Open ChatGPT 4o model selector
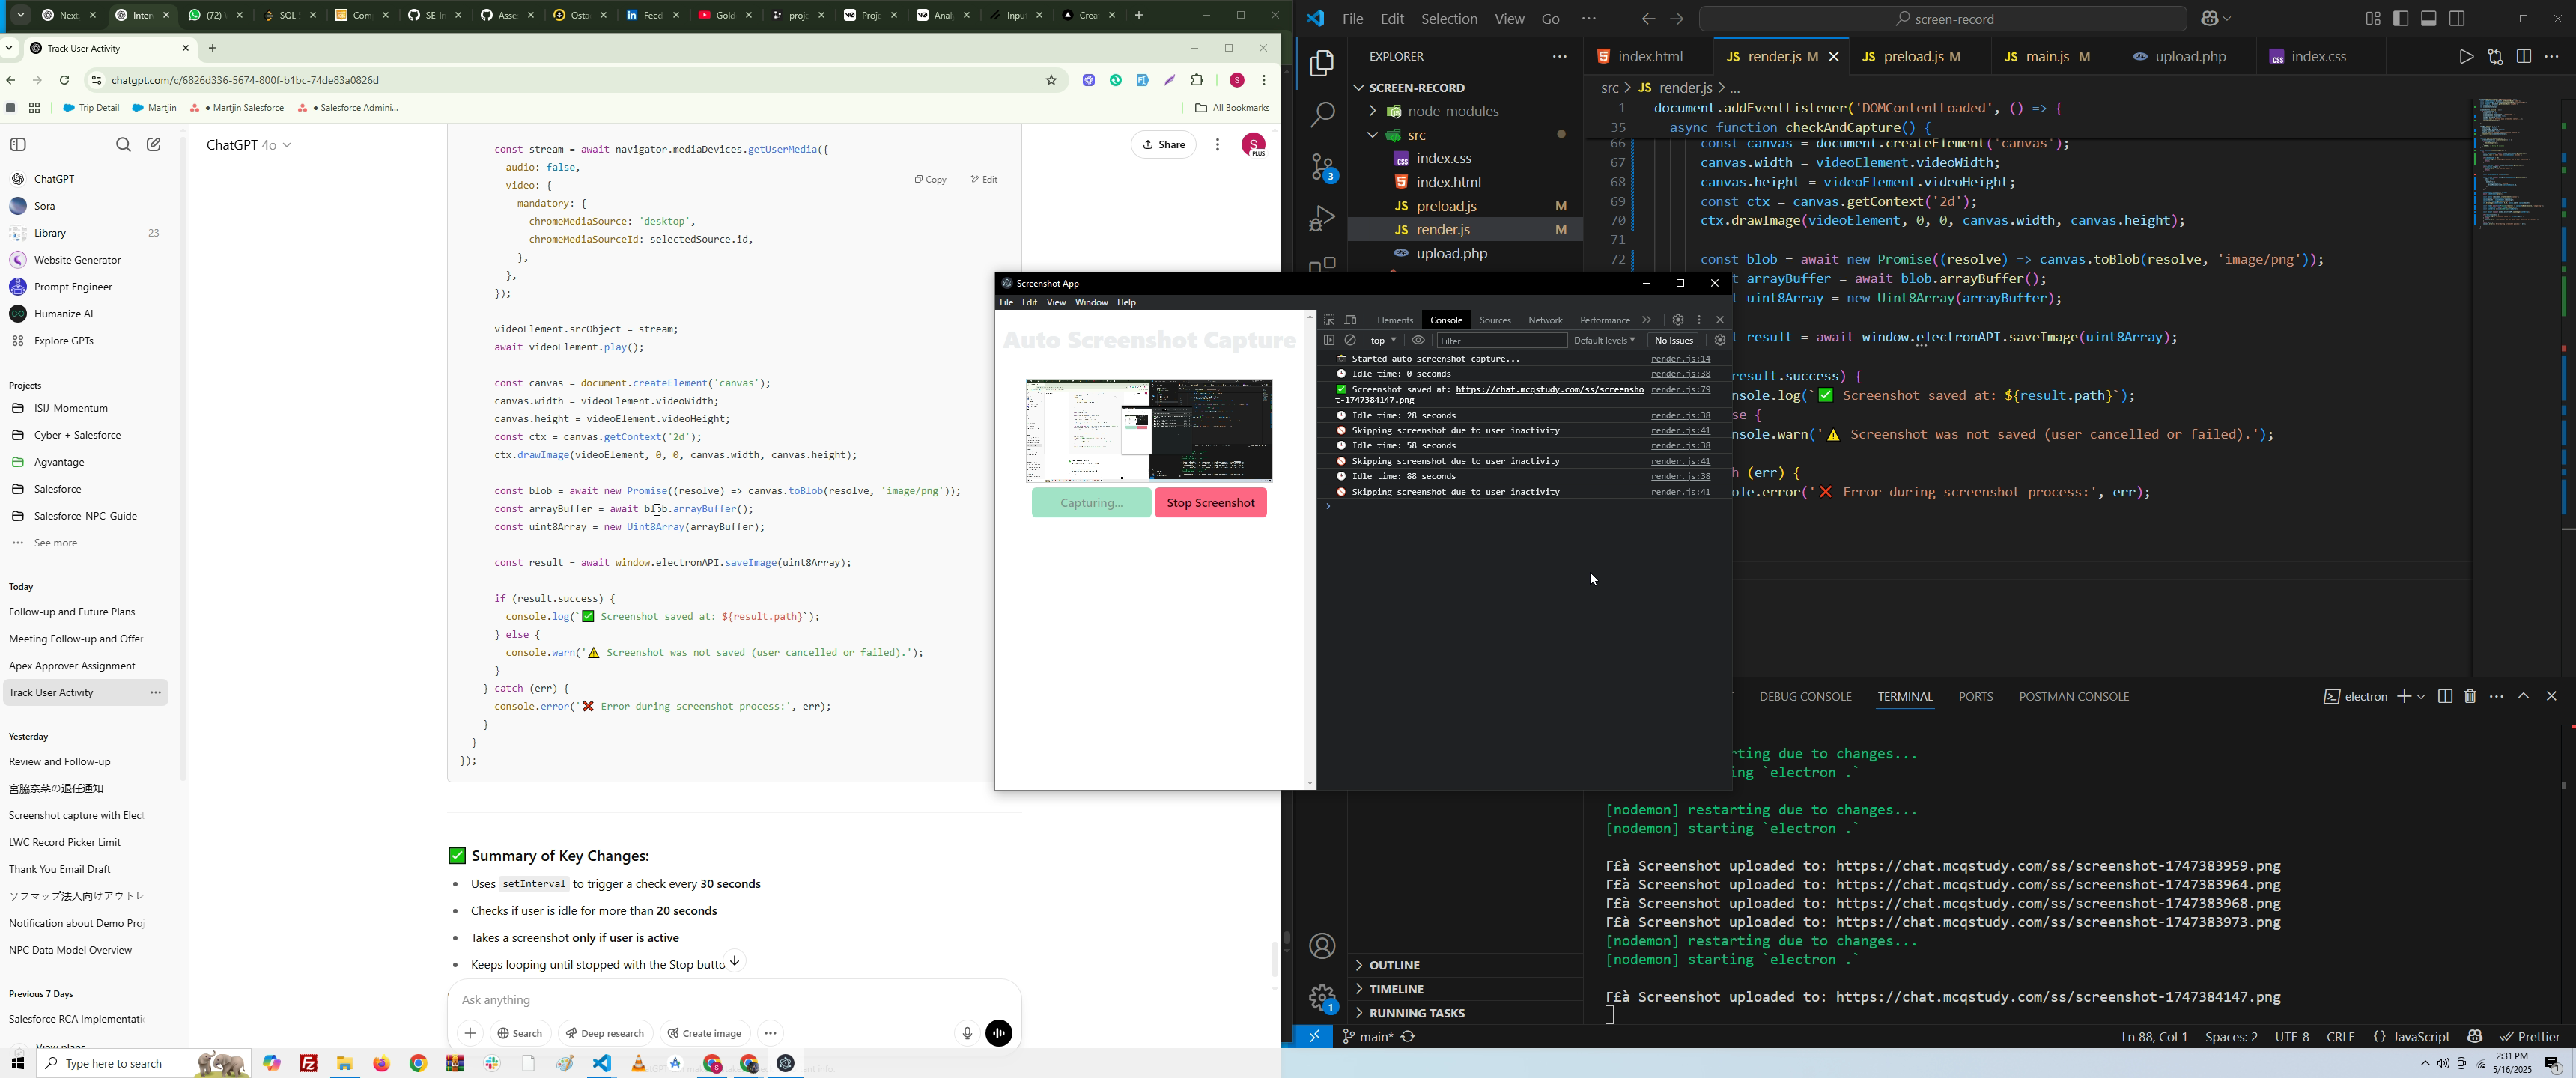2576x1078 pixels. coord(248,145)
